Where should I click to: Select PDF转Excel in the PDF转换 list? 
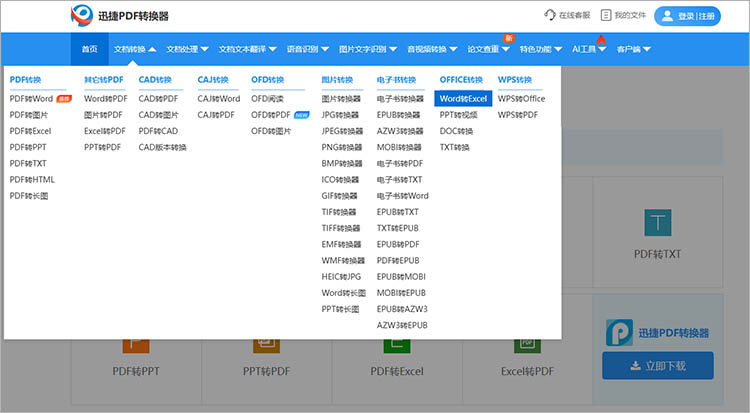[x=30, y=131]
